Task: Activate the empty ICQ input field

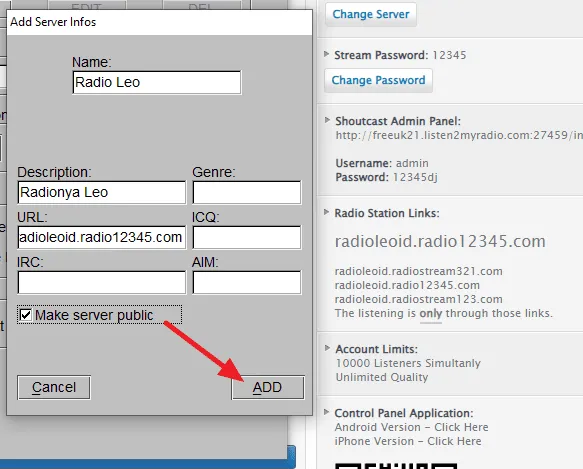Action: tap(247, 237)
